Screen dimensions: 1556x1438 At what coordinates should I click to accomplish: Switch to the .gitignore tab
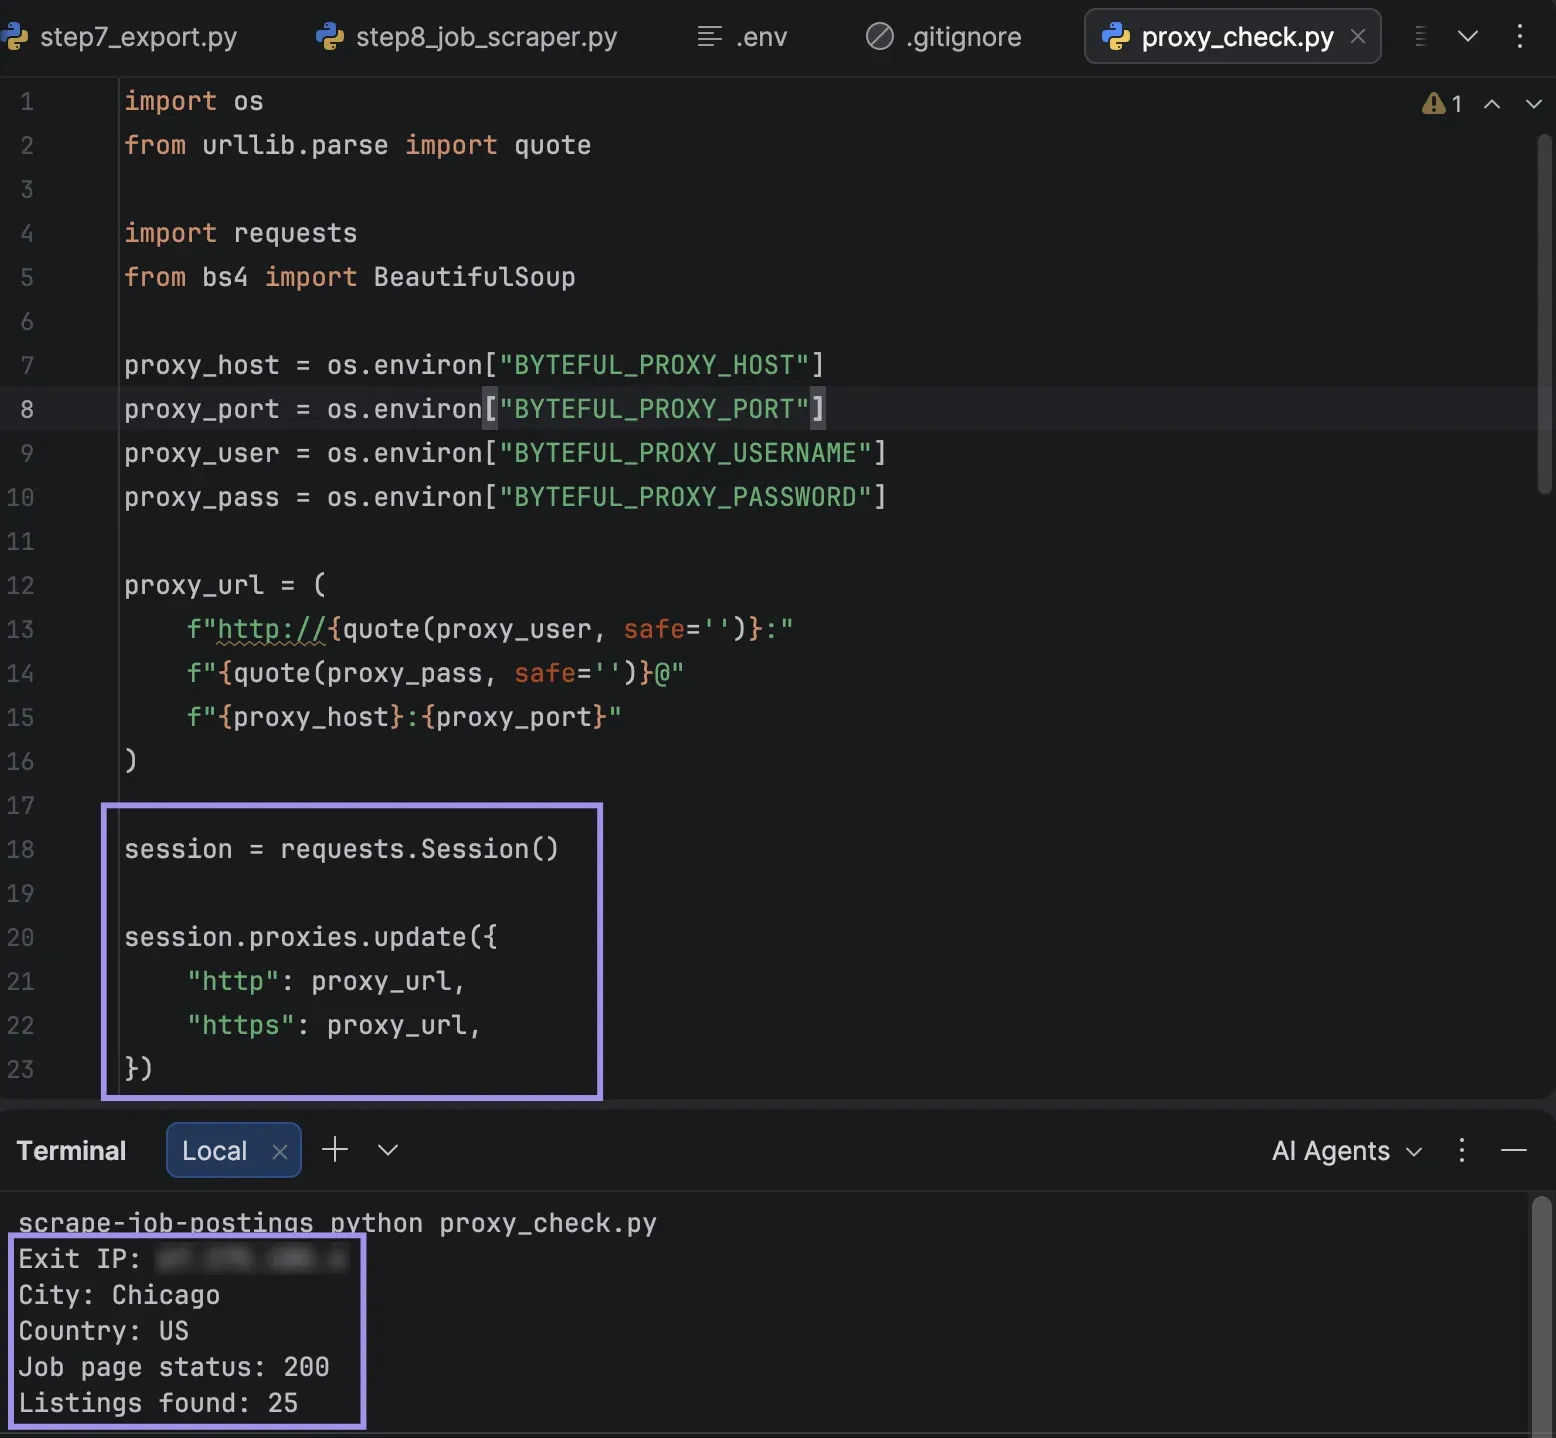point(944,37)
